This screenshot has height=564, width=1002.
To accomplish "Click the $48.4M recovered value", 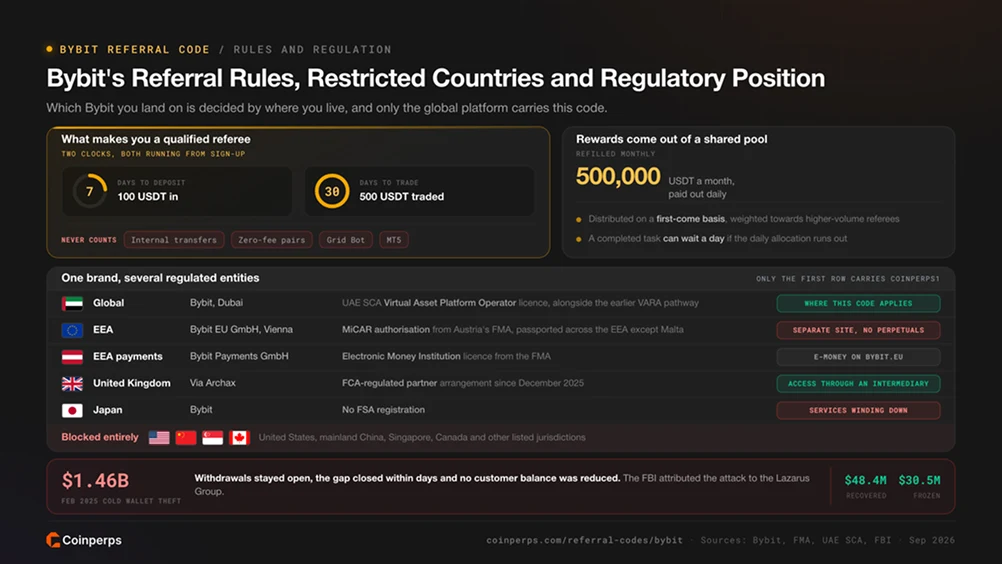I will (865, 480).
